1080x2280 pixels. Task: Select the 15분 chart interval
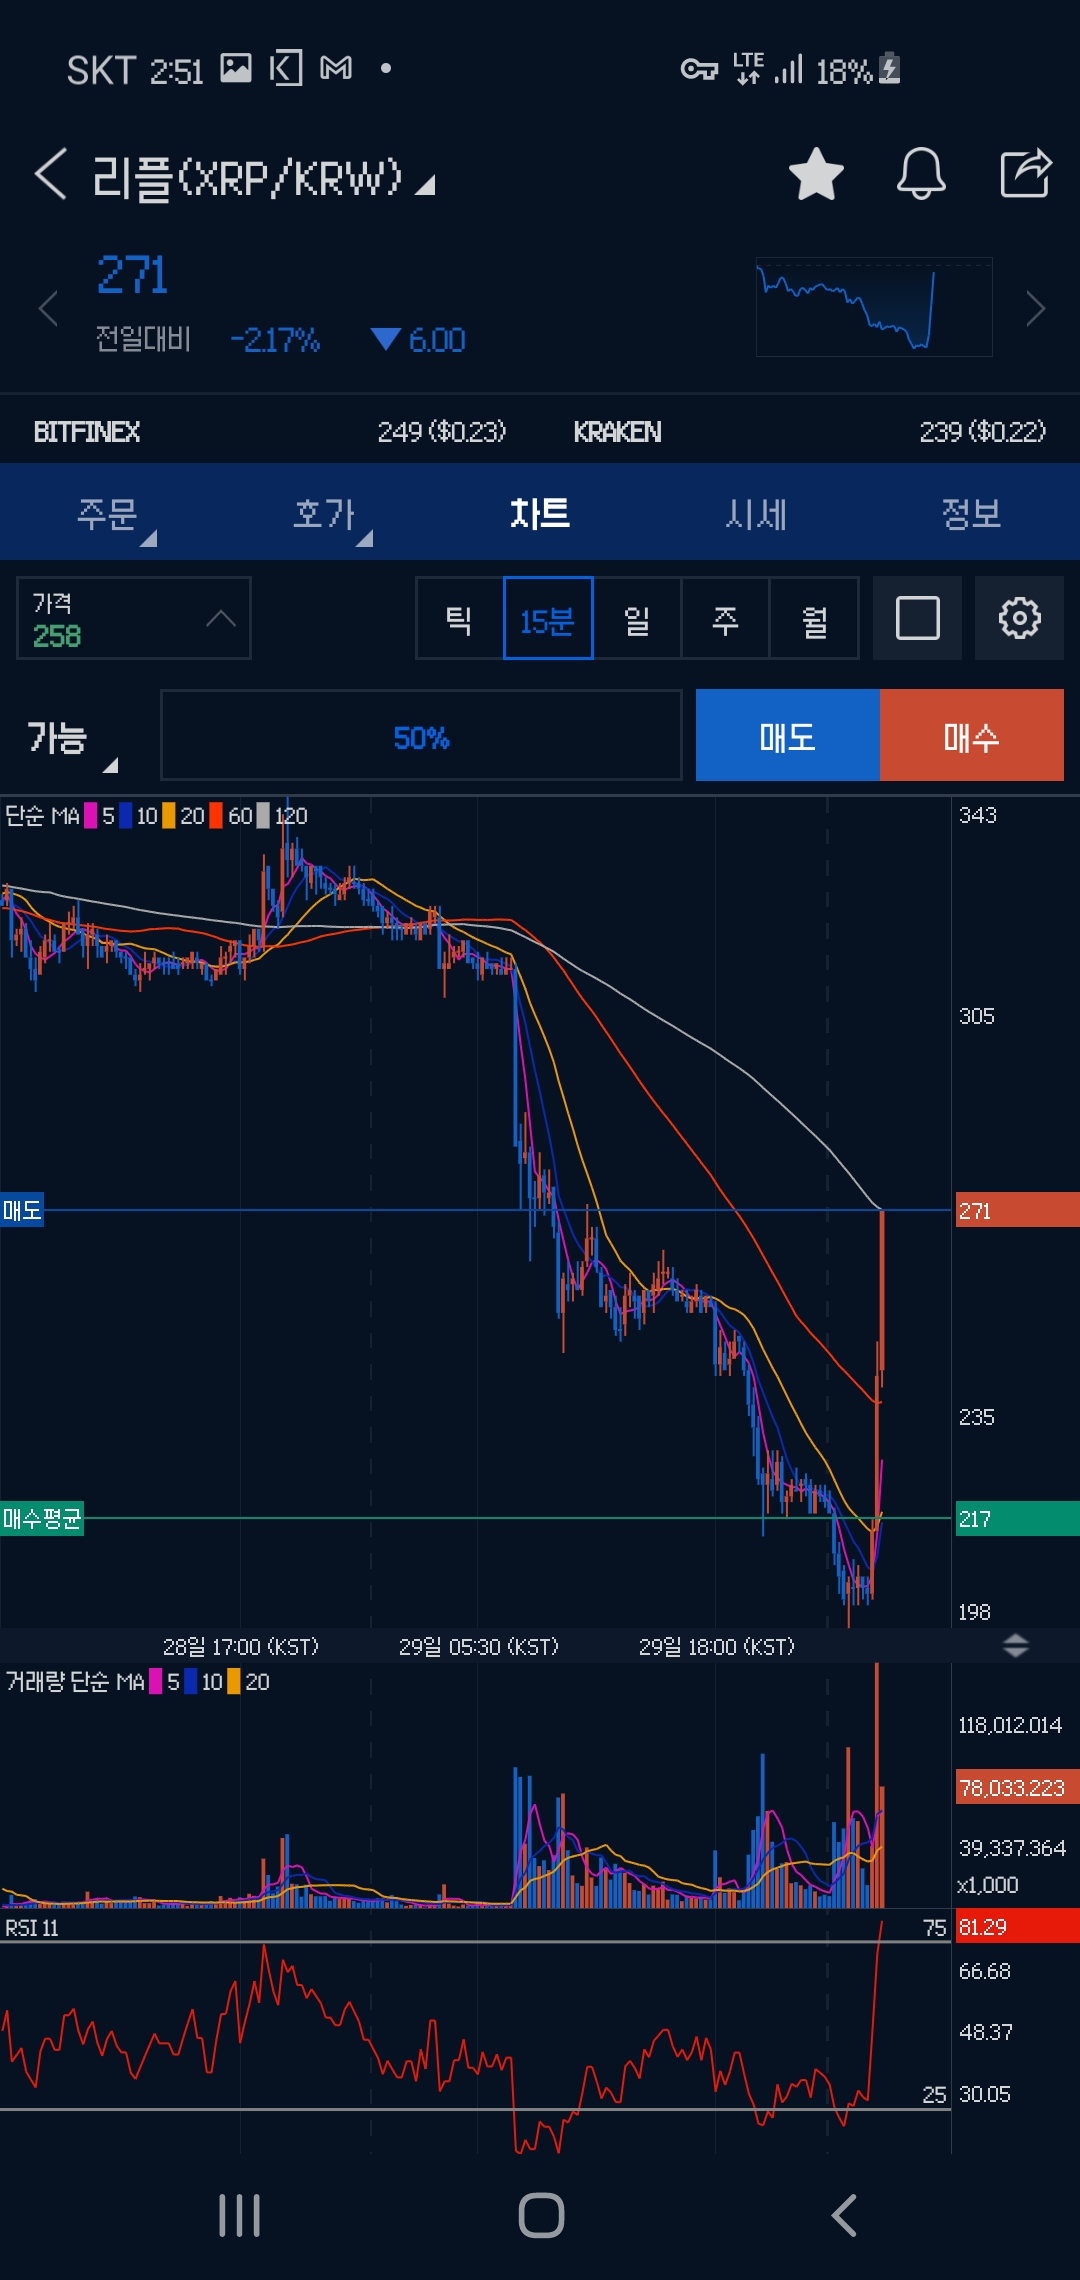pos(547,620)
